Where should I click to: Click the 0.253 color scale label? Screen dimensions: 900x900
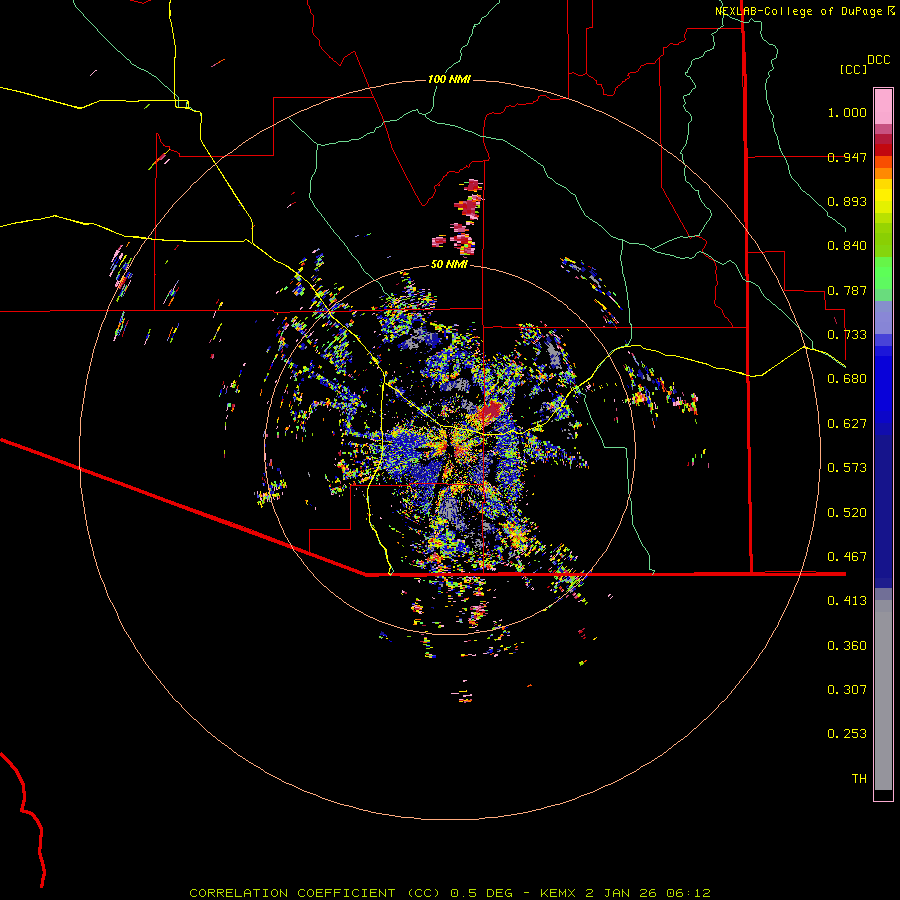click(847, 734)
